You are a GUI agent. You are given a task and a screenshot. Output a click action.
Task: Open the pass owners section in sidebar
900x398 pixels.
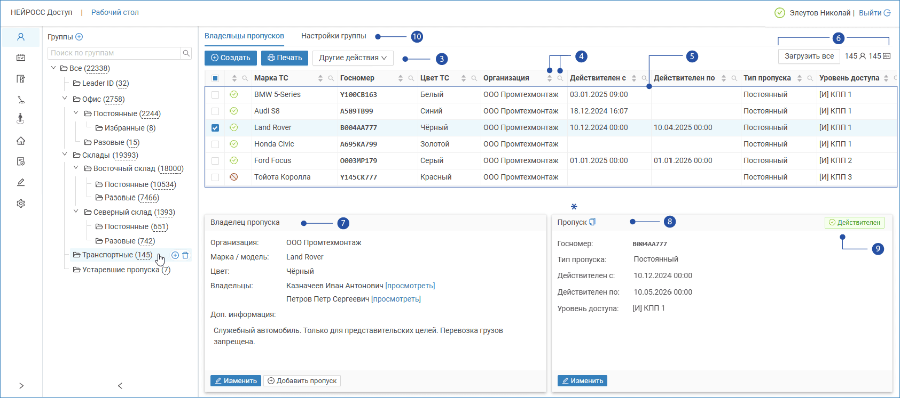(x=21, y=37)
